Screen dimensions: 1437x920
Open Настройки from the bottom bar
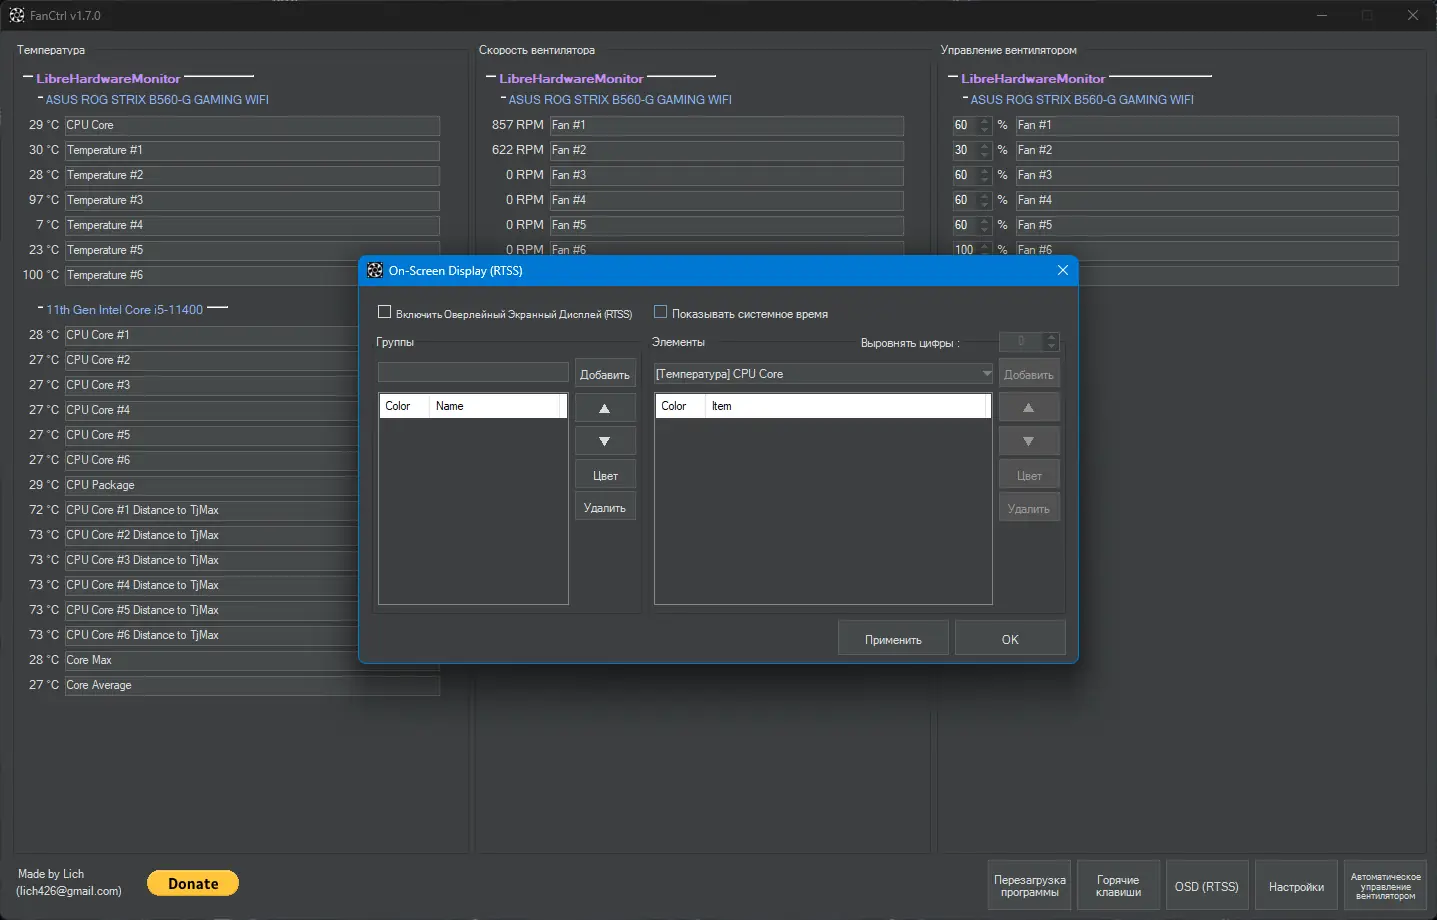click(x=1296, y=886)
